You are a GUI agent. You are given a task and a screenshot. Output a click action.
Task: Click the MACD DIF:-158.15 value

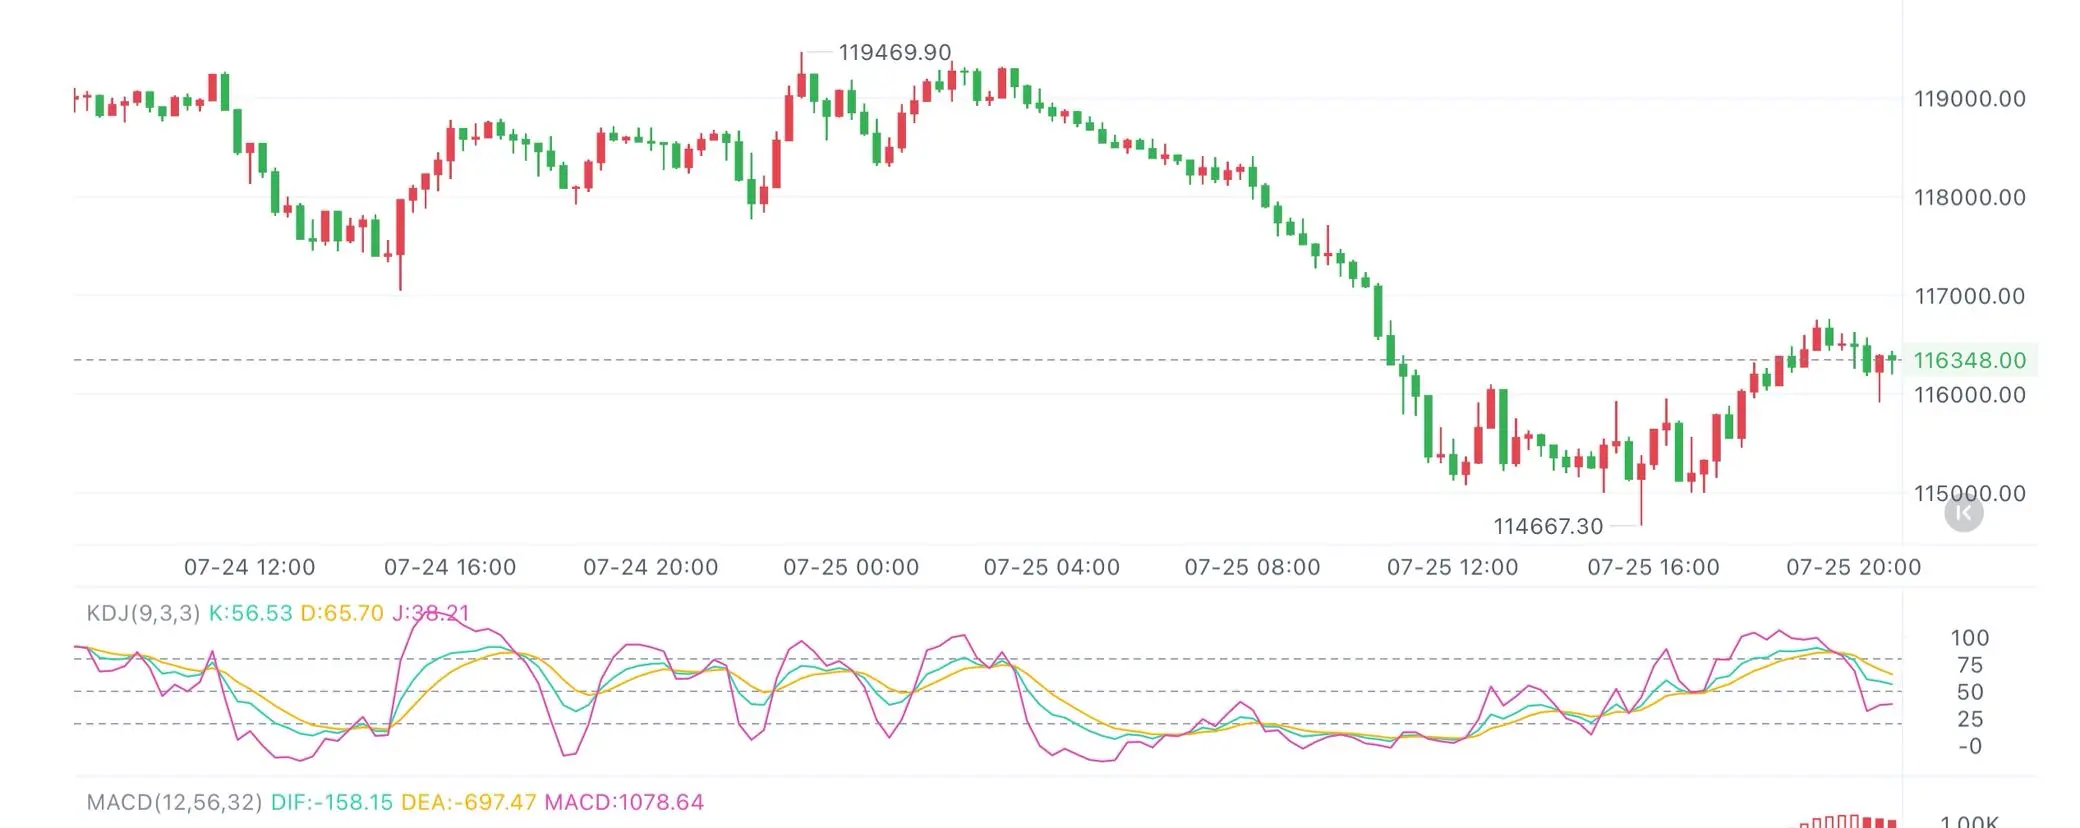click(x=332, y=802)
